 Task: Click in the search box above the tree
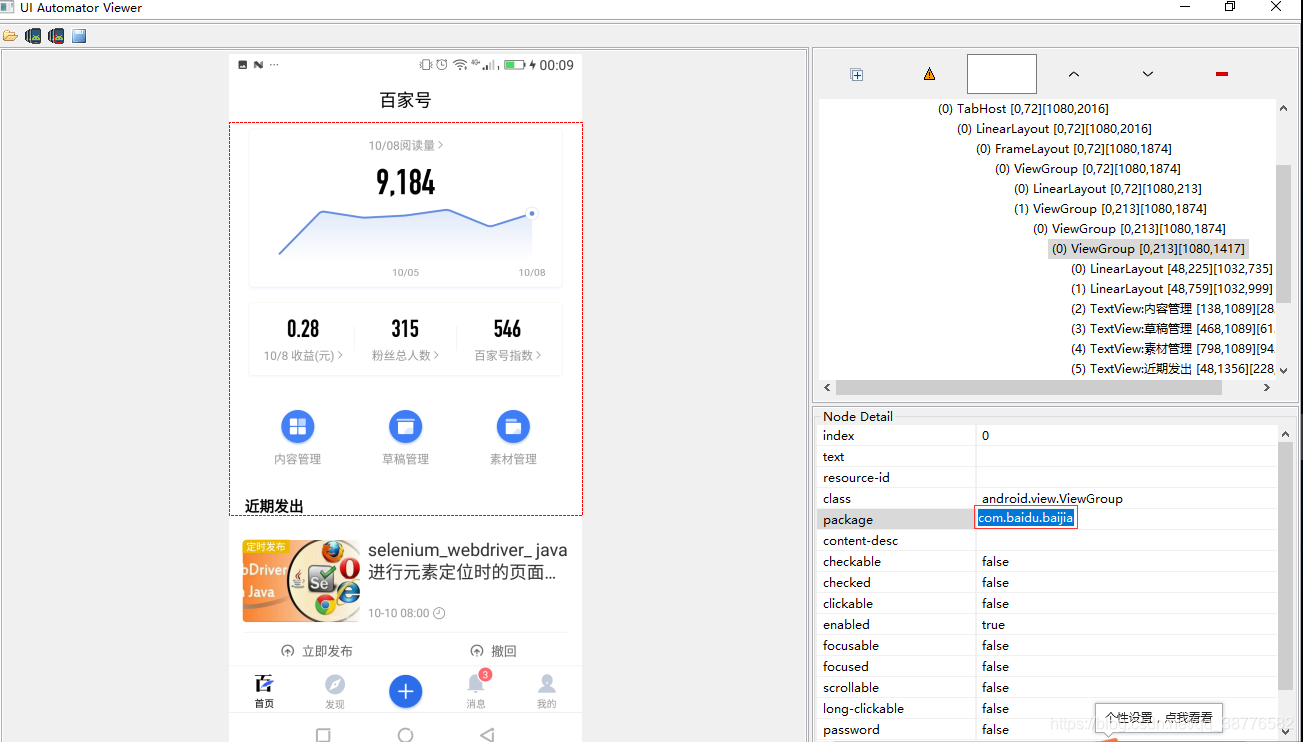coord(1002,74)
